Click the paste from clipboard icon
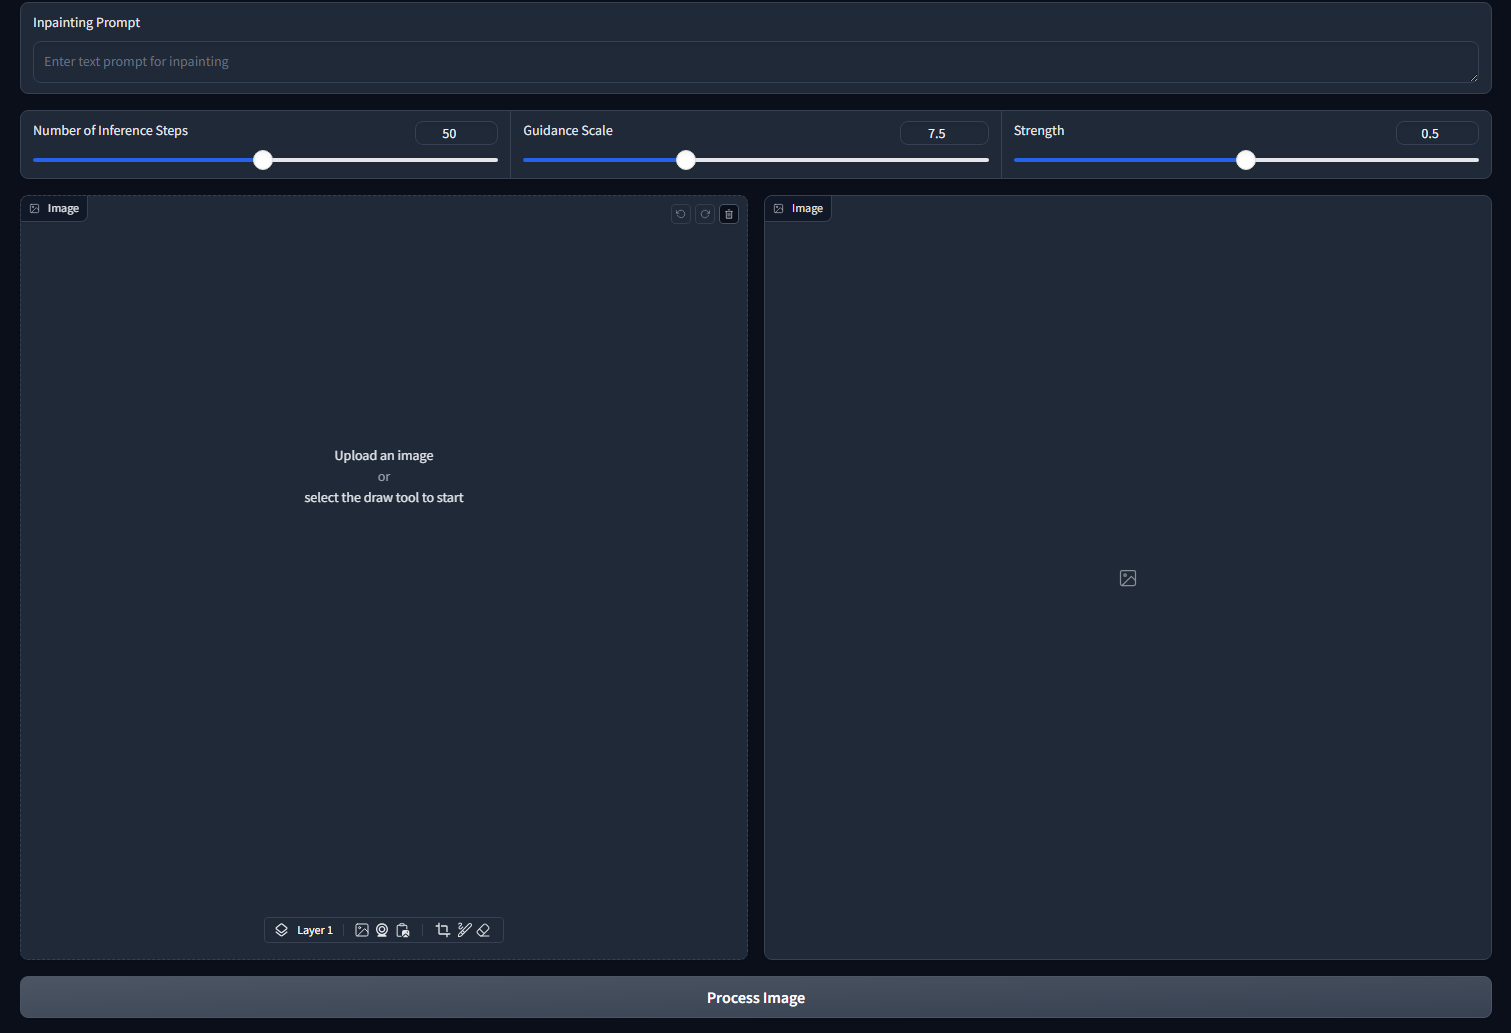Viewport: 1511px width, 1033px height. coord(403,930)
